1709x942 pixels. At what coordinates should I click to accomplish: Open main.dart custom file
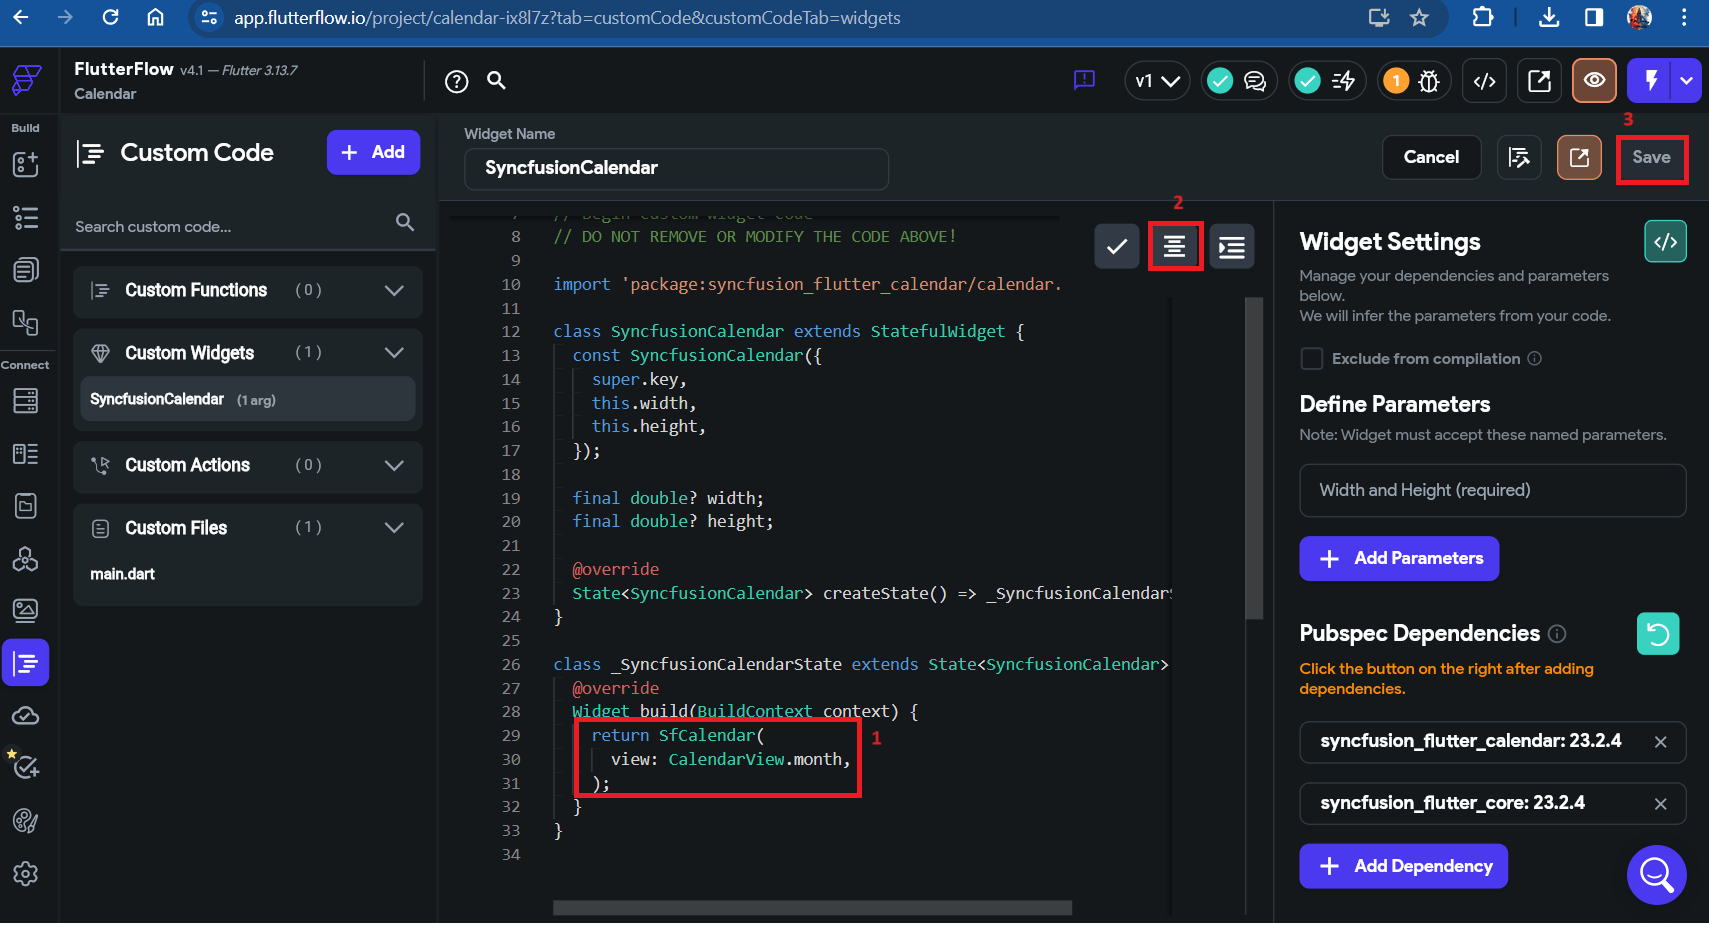click(122, 574)
